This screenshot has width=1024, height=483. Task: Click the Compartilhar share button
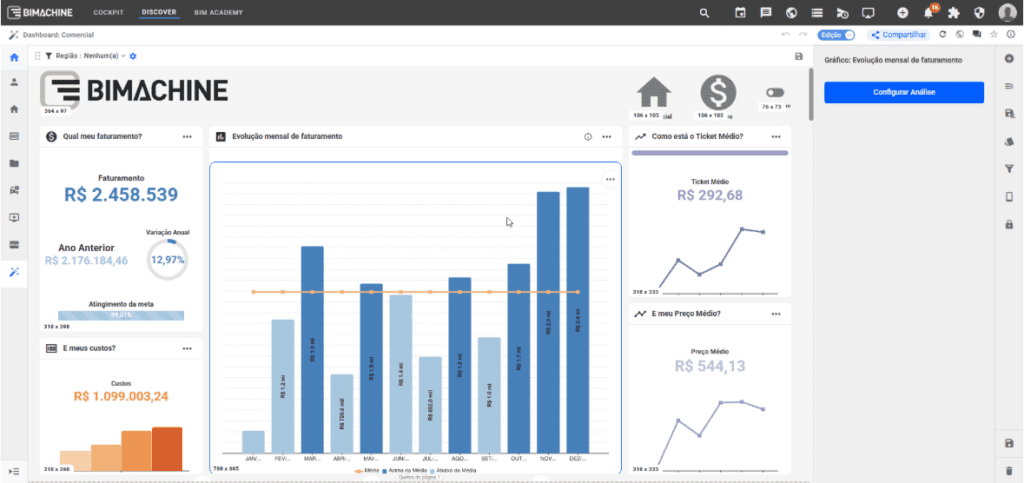[900, 35]
